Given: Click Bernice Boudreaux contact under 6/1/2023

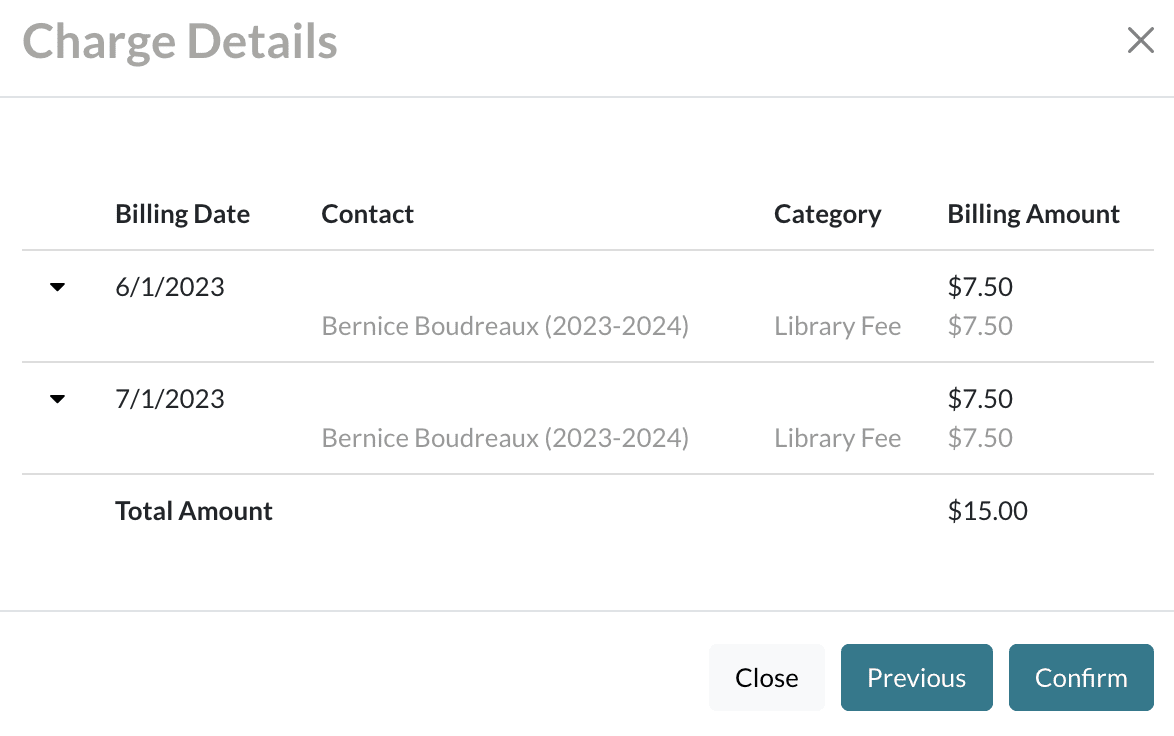Looking at the screenshot, I should point(505,326).
